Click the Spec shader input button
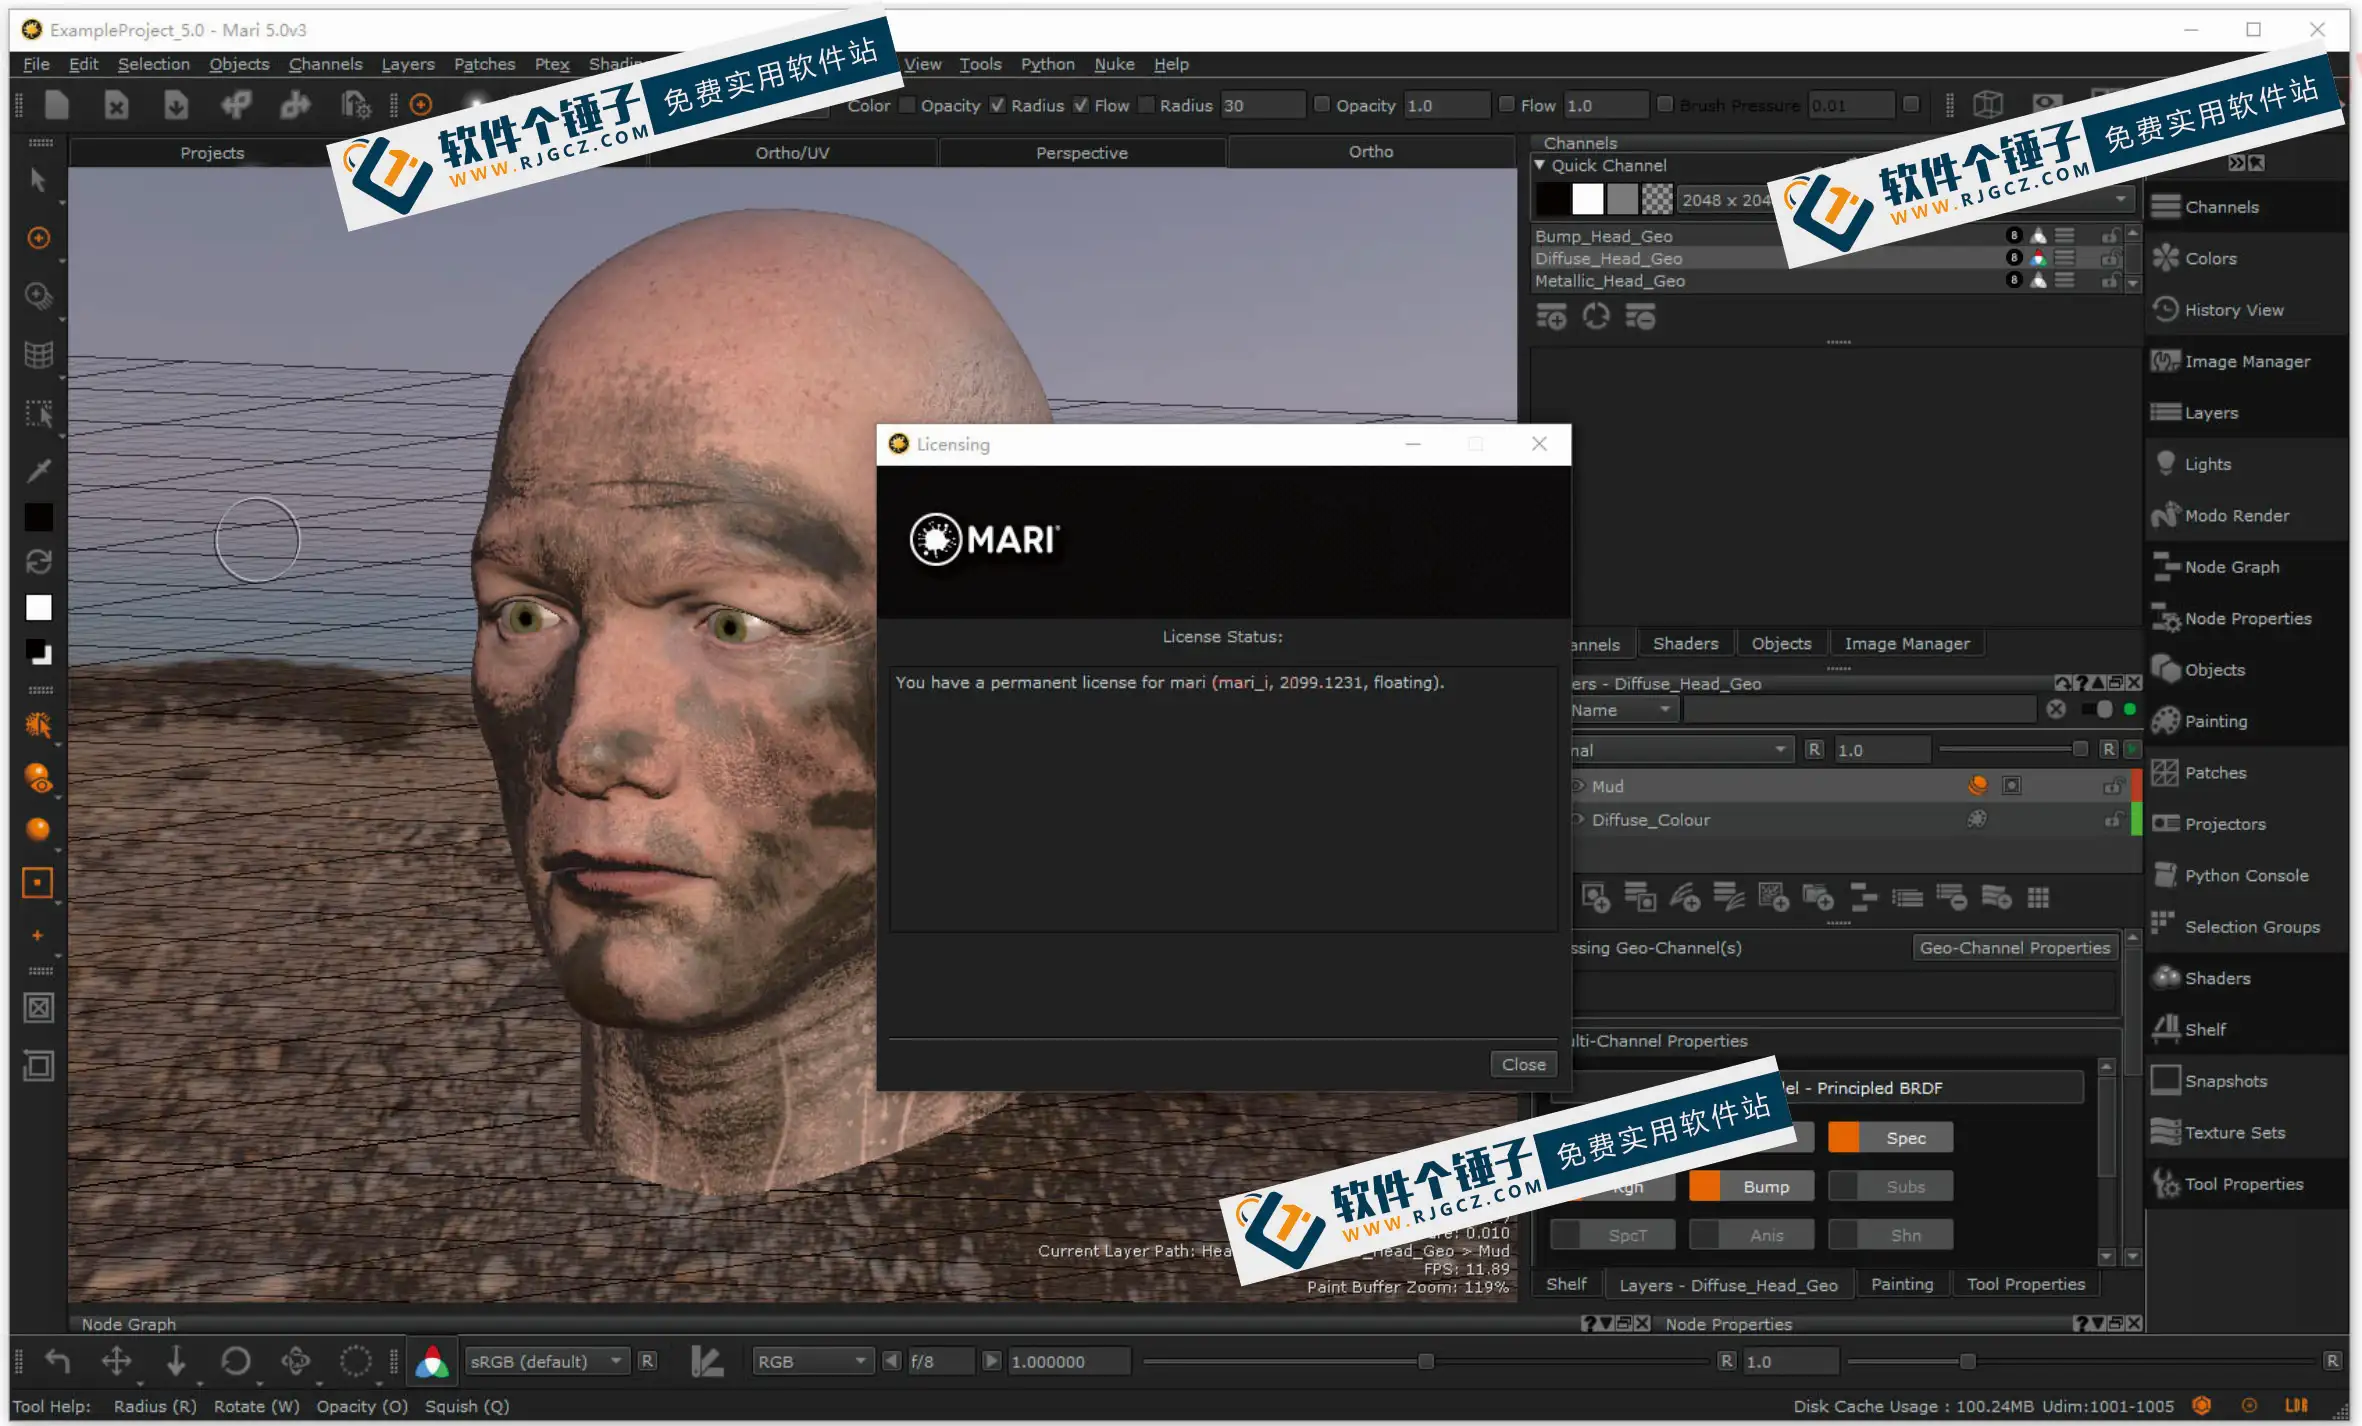The width and height of the screenshot is (2362, 1426). pyautogui.click(x=1890, y=1138)
